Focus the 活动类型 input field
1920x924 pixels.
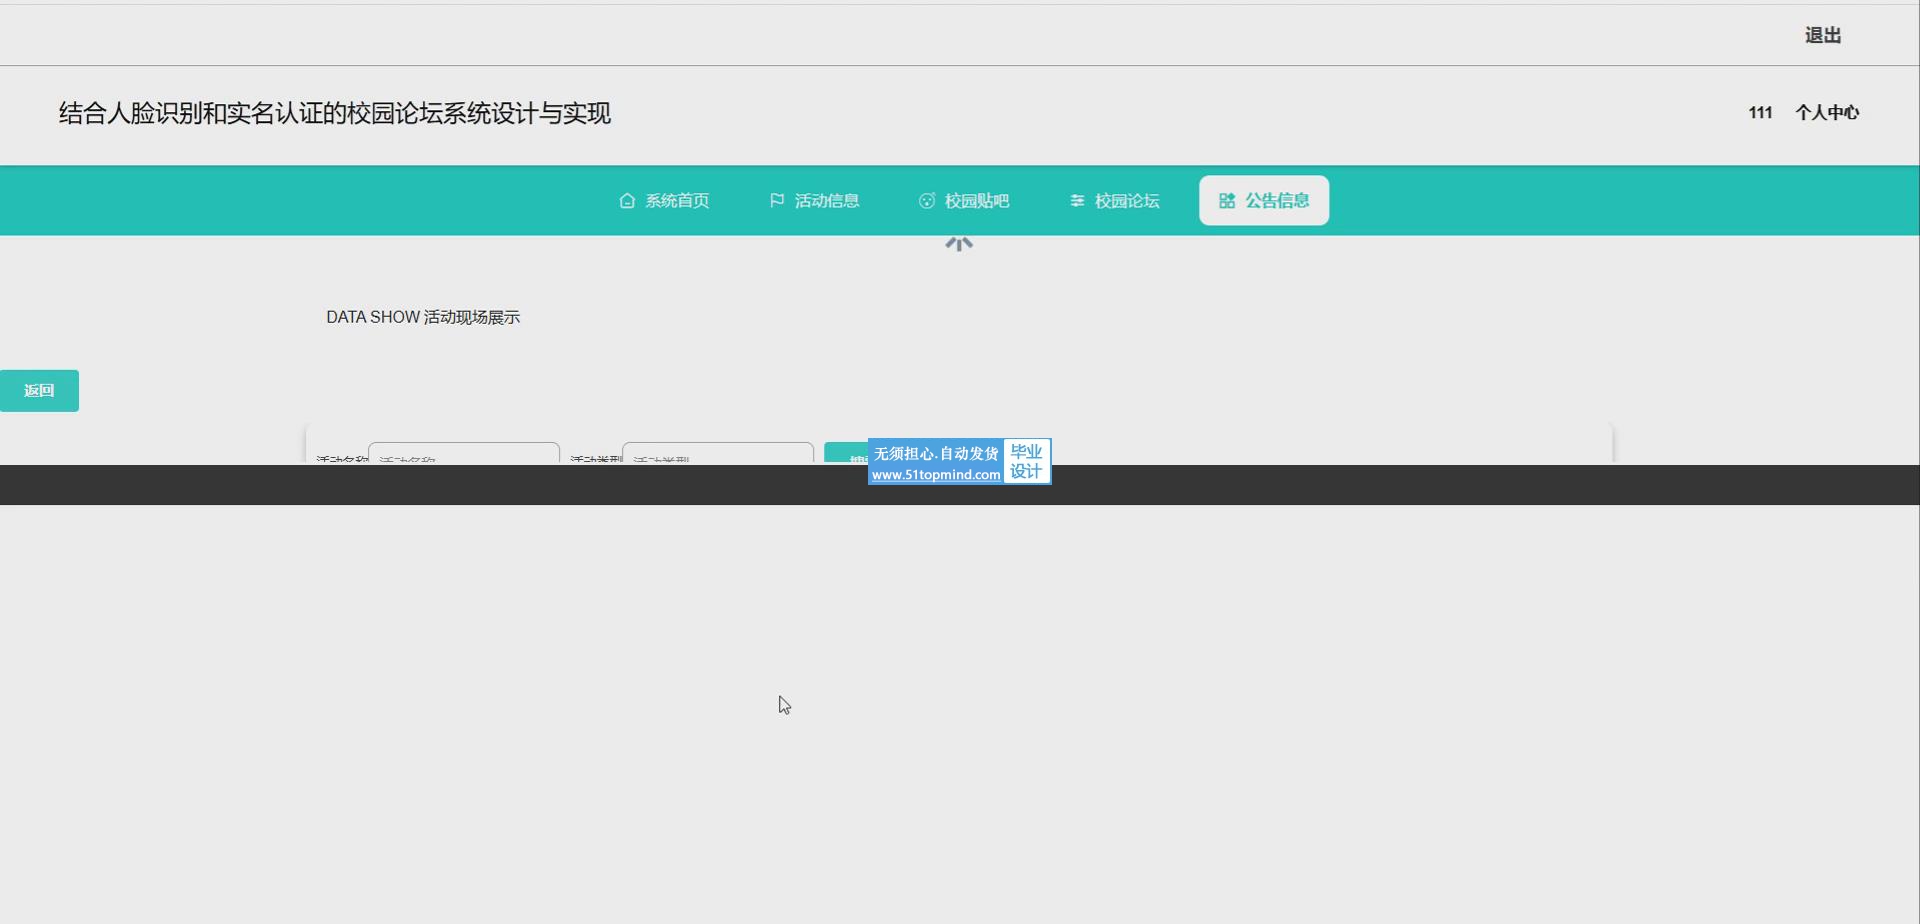click(x=718, y=454)
